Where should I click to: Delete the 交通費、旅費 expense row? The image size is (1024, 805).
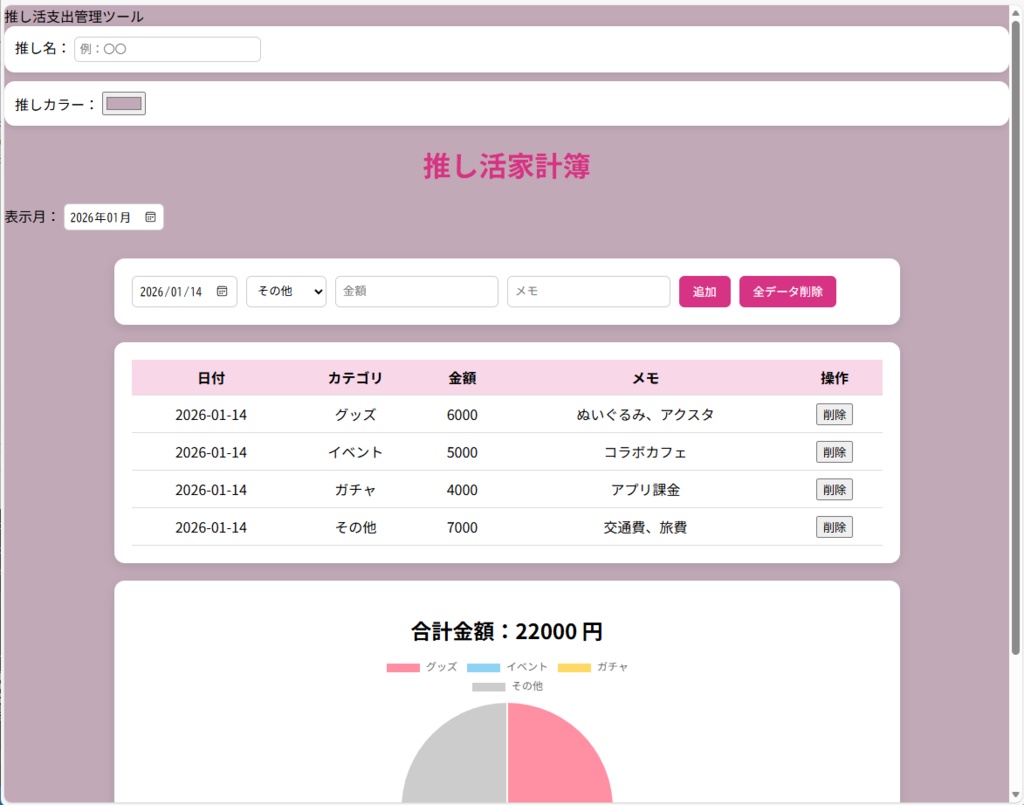tap(834, 527)
